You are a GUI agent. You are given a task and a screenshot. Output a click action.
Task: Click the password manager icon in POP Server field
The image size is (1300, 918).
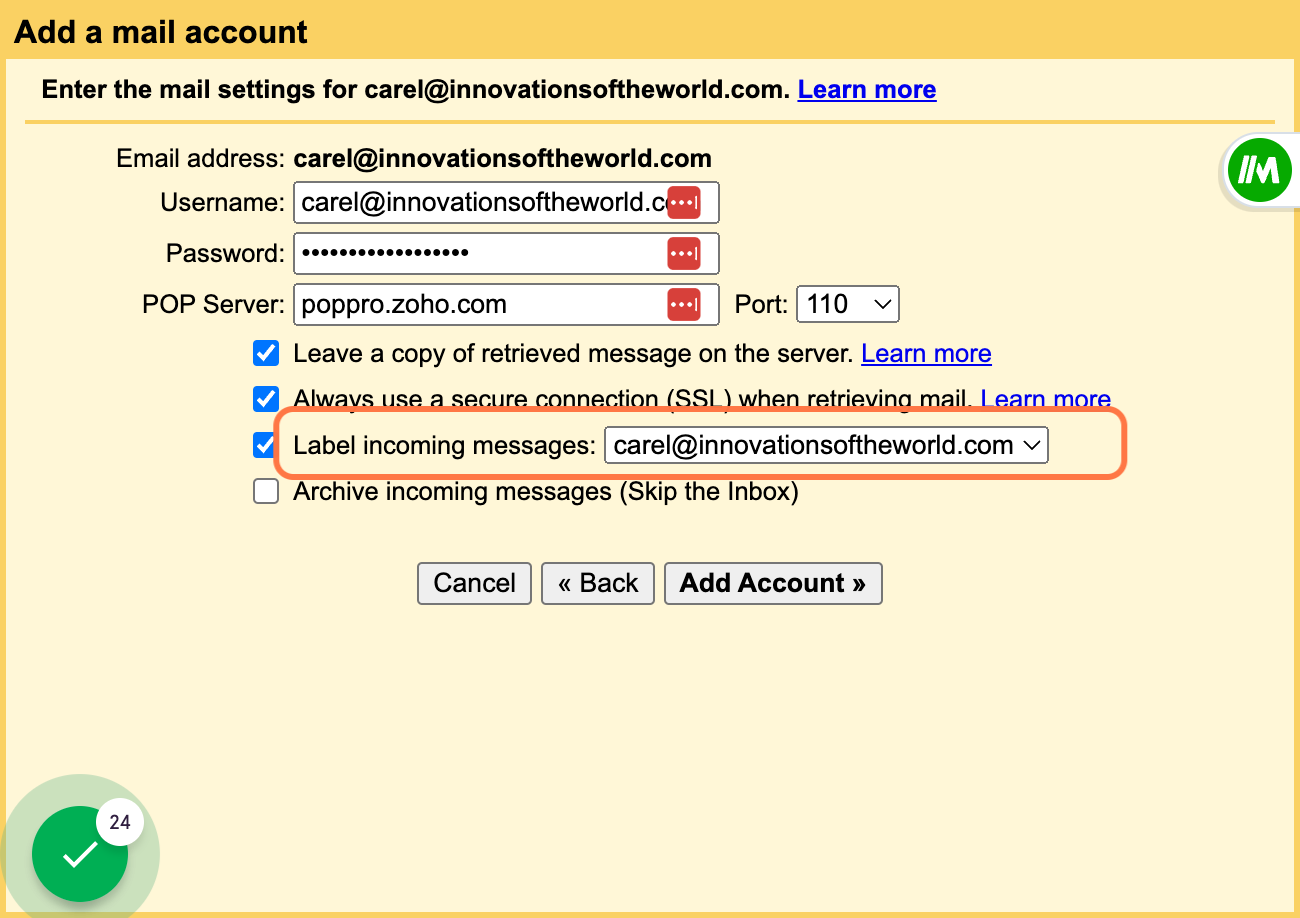click(x=684, y=304)
